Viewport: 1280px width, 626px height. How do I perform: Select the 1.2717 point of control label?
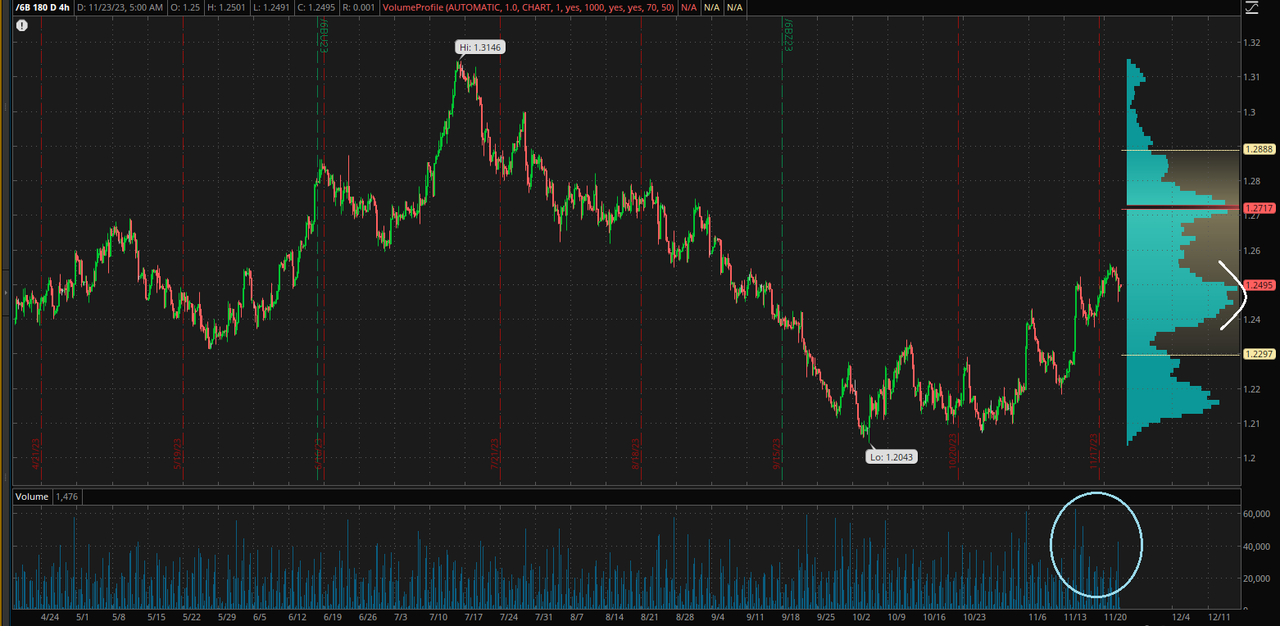tap(1258, 208)
